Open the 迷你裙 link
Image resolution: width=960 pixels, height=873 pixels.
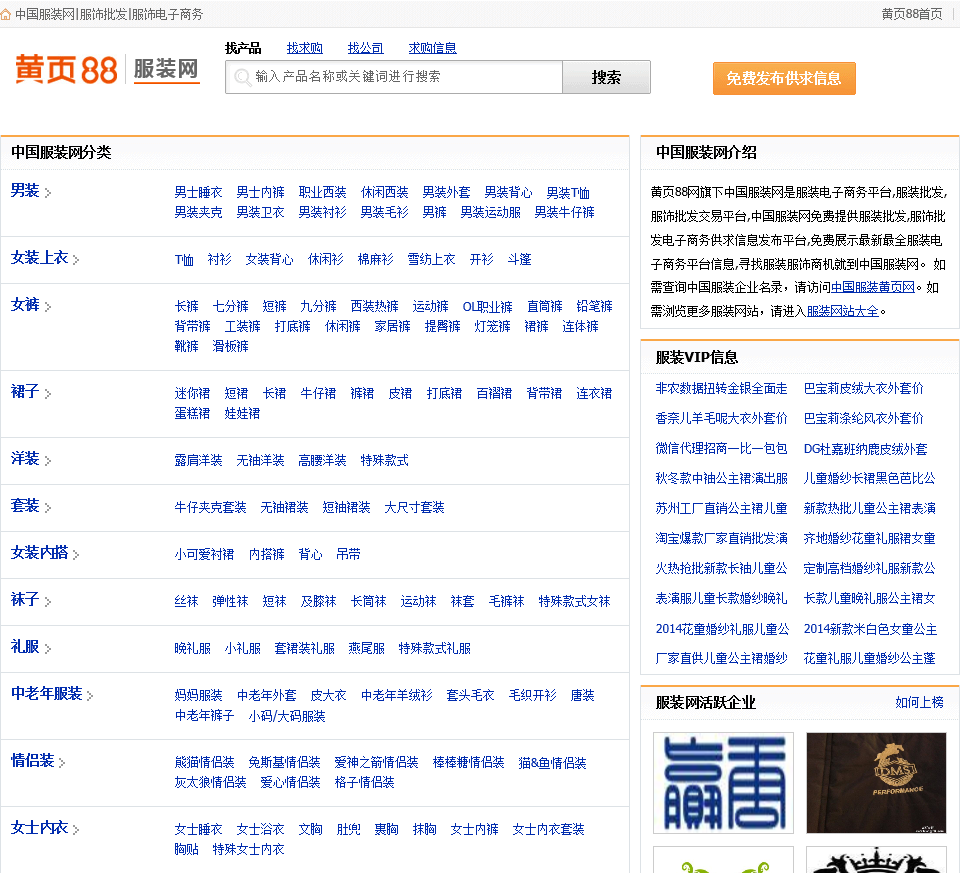pyautogui.click(x=192, y=393)
